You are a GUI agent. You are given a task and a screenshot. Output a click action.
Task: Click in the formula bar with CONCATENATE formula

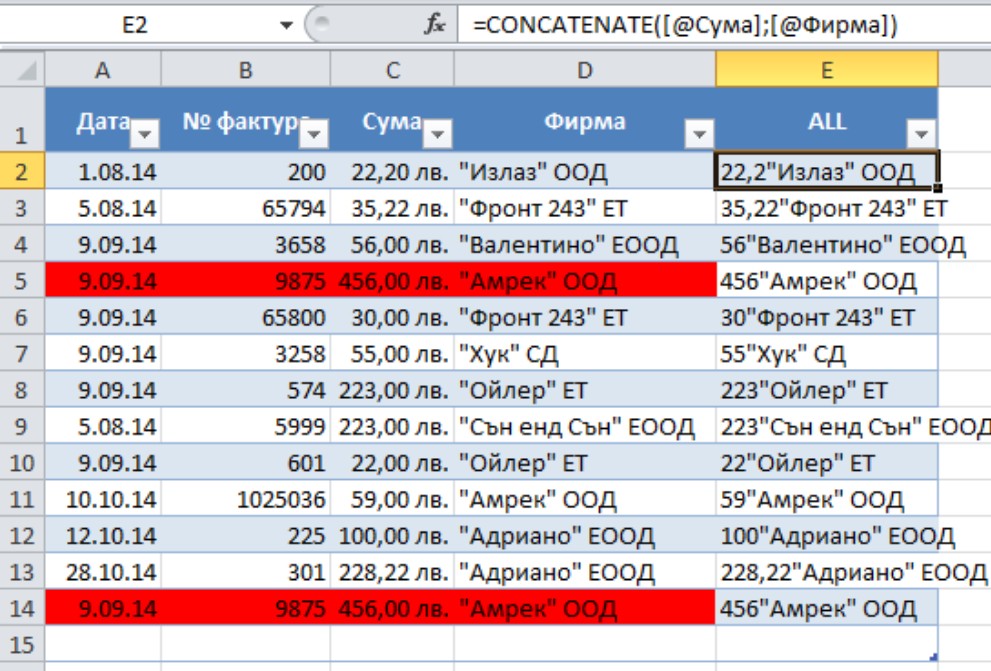(x=724, y=25)
